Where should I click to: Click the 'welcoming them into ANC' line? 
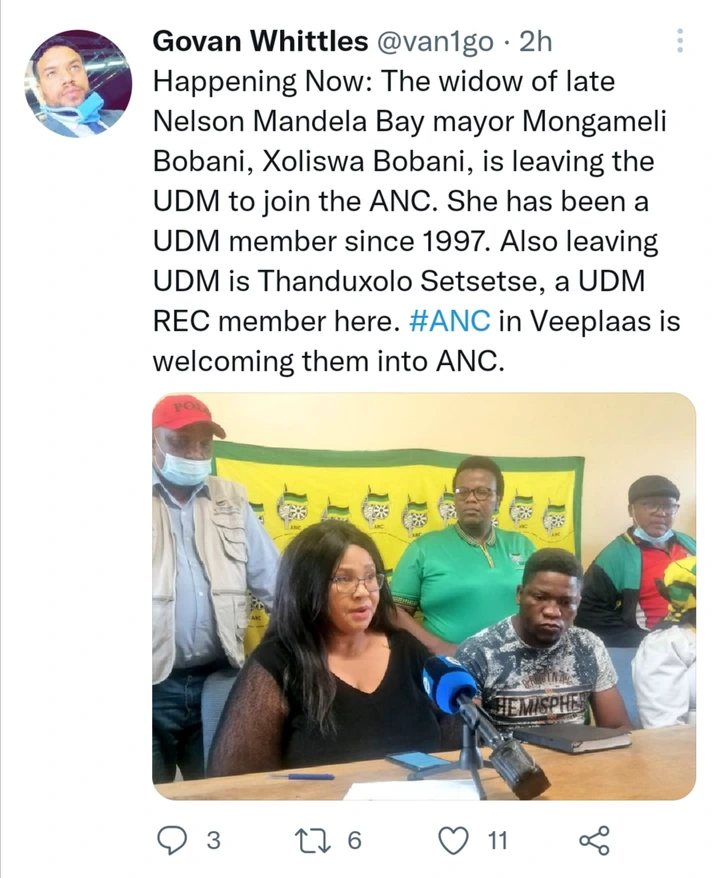point(329,361)
